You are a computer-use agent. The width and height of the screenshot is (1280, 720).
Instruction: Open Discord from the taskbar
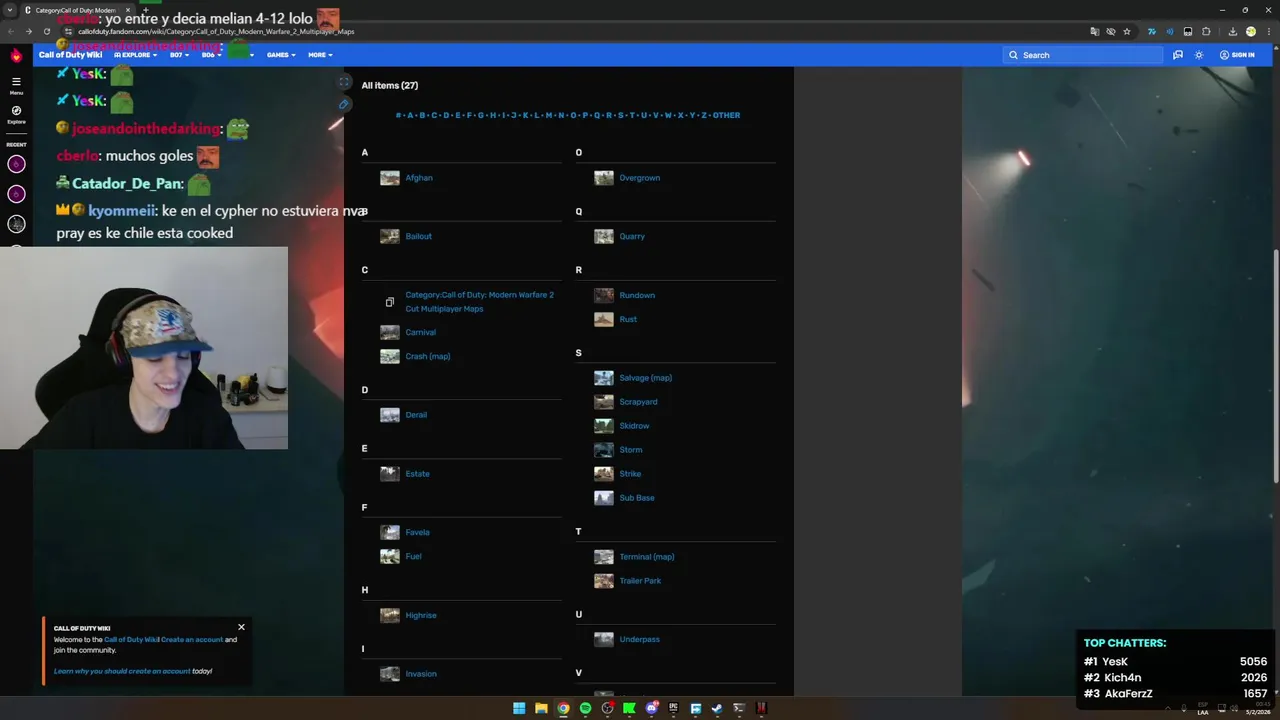coord(651,708)
